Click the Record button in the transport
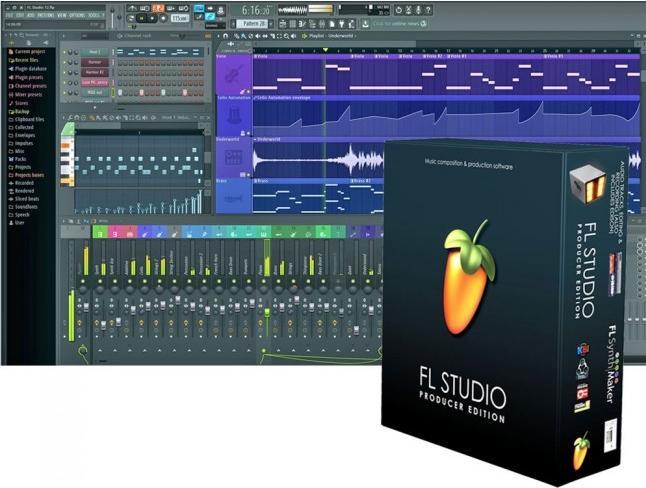 pos(163,19)
